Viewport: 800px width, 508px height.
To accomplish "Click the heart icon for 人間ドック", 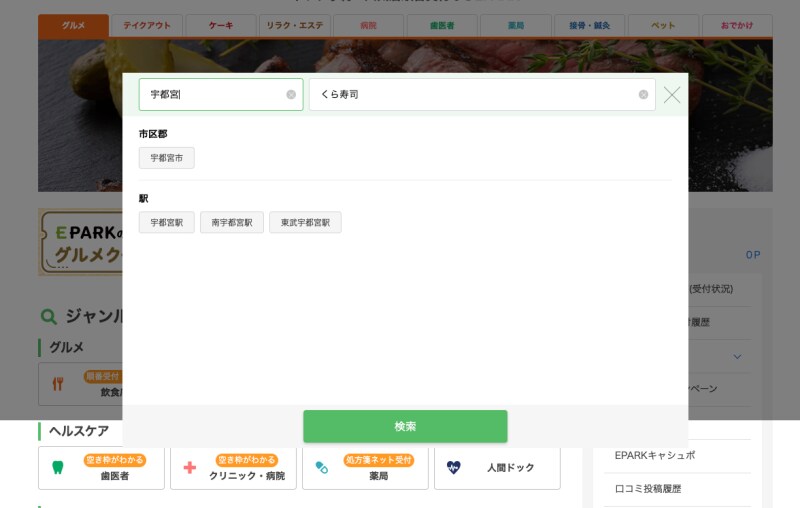I will [x=454, y=467].
